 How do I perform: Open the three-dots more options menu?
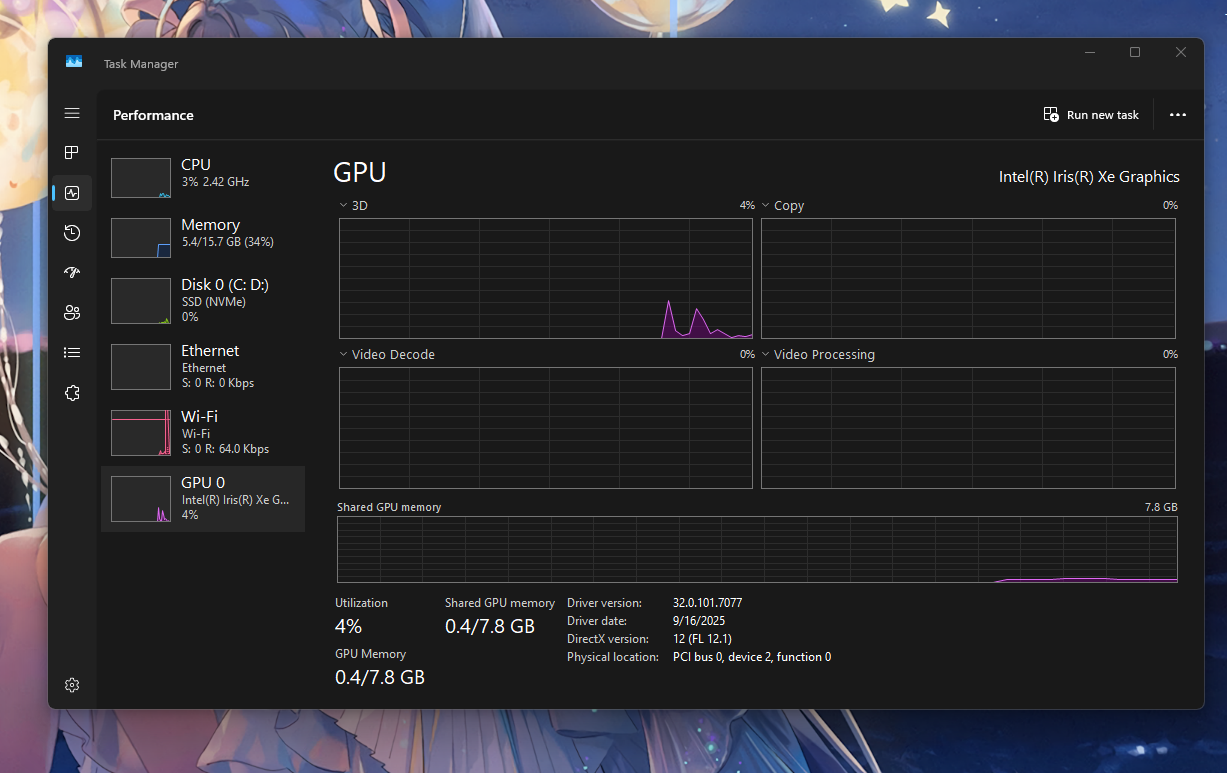pos(1178,115)
